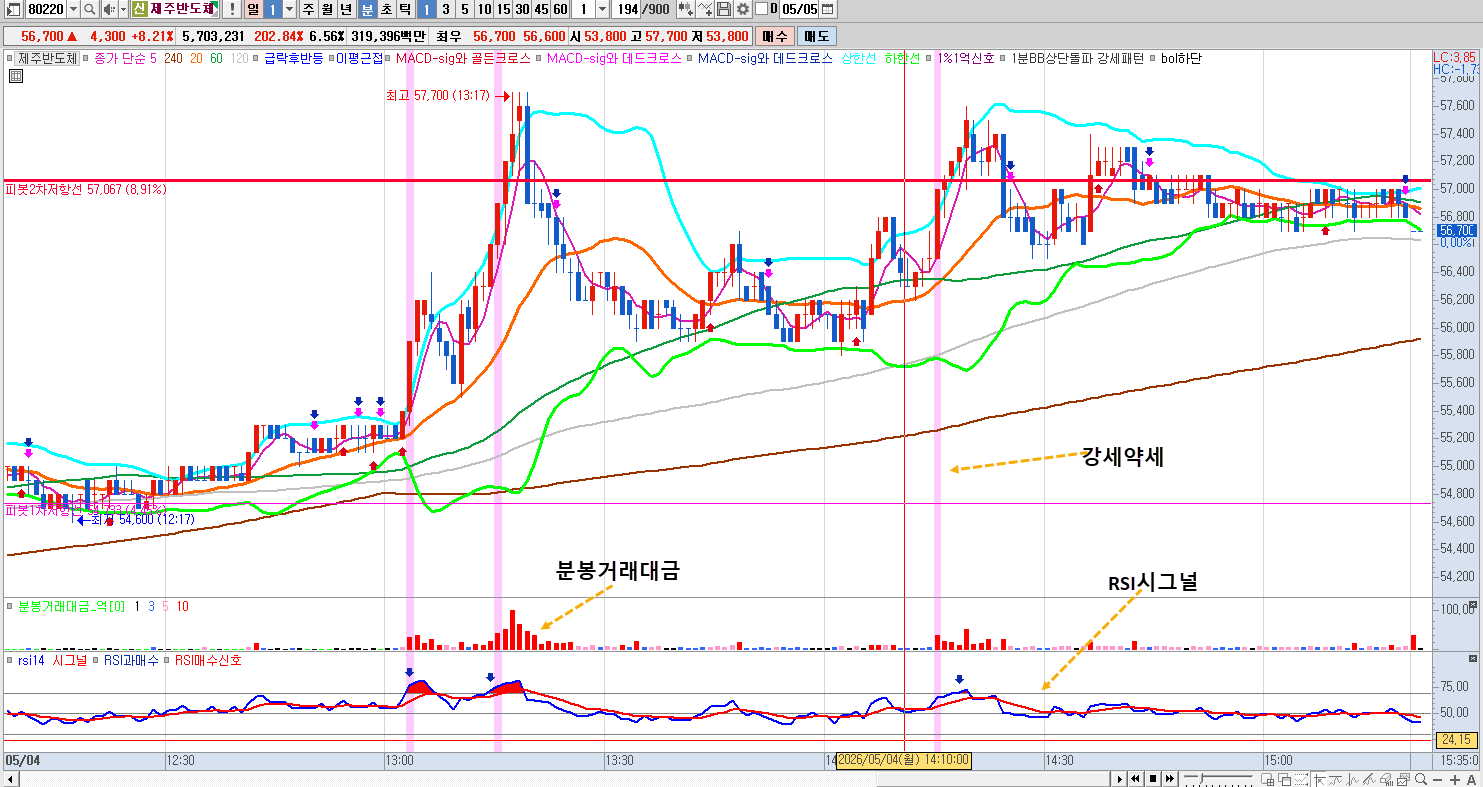The image size is (1483, 787).
Task: Click the 매수 buy button
Action: 775,35
